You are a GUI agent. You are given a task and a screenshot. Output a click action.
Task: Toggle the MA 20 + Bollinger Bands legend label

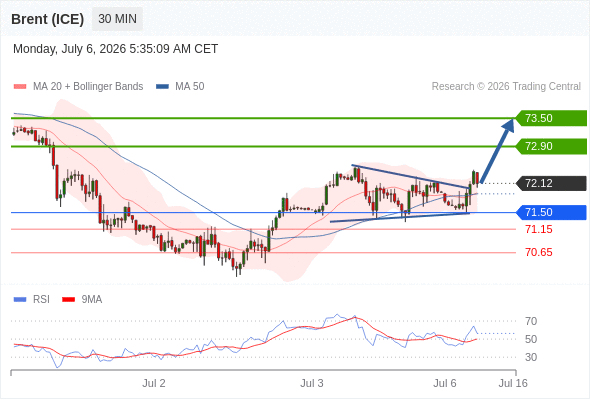[88, 87]
